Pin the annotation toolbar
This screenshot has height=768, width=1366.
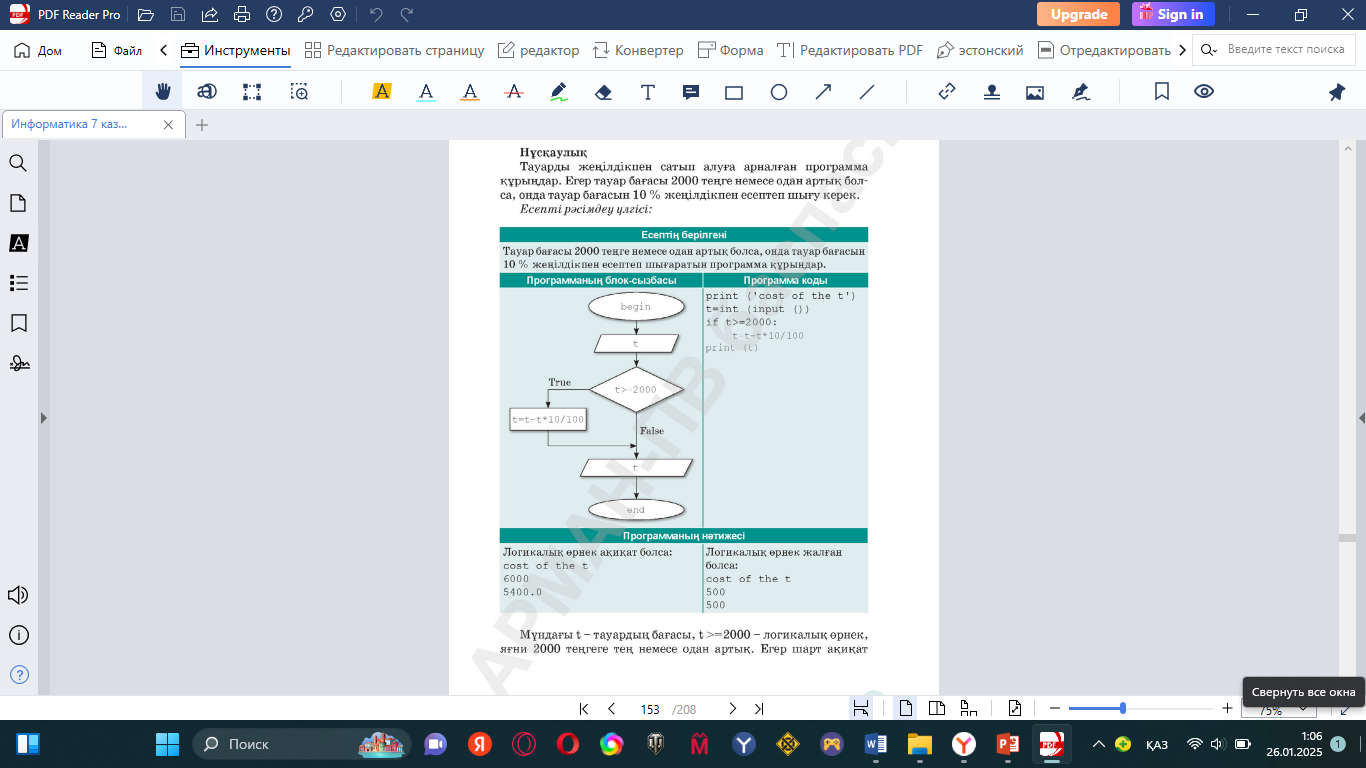click(1337, 92)
